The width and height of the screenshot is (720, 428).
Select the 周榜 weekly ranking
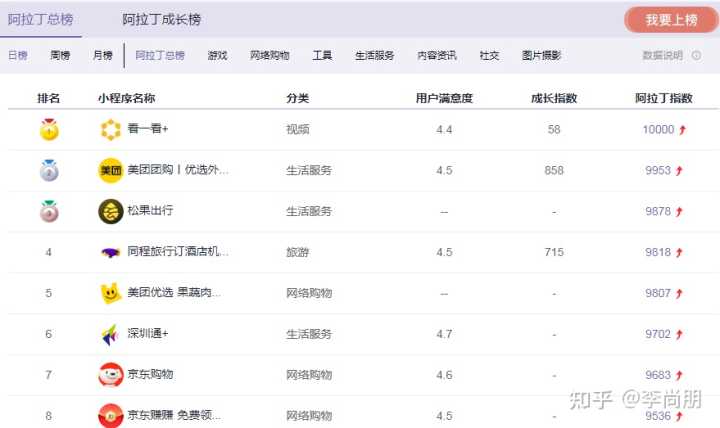[60, 56]
